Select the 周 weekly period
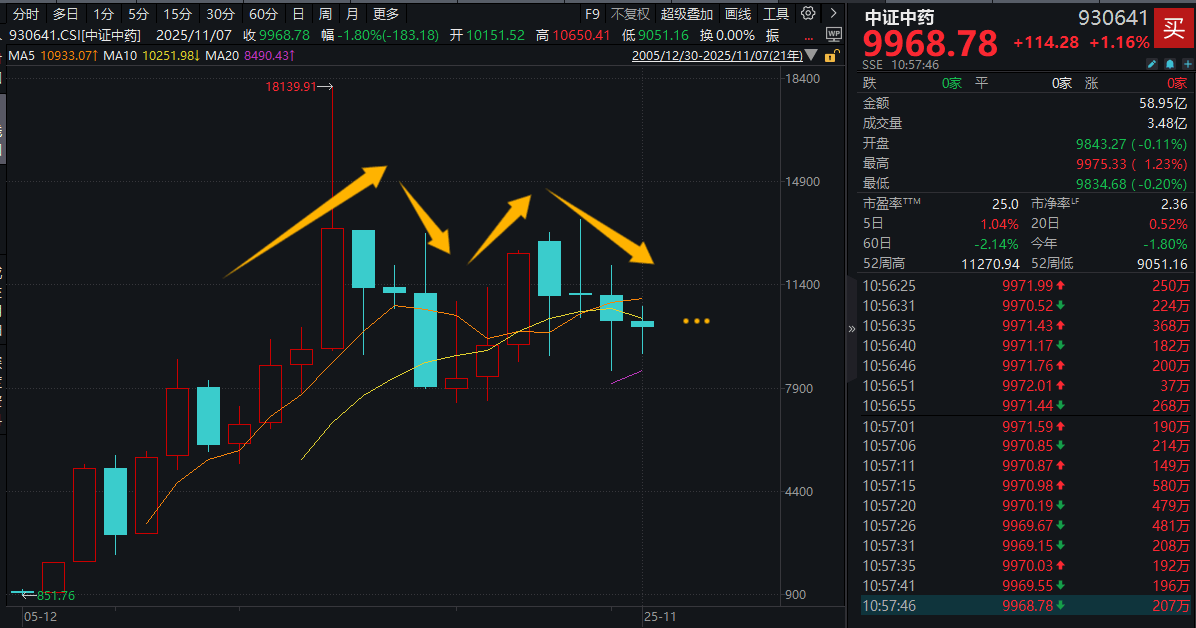 coord(325,14)
